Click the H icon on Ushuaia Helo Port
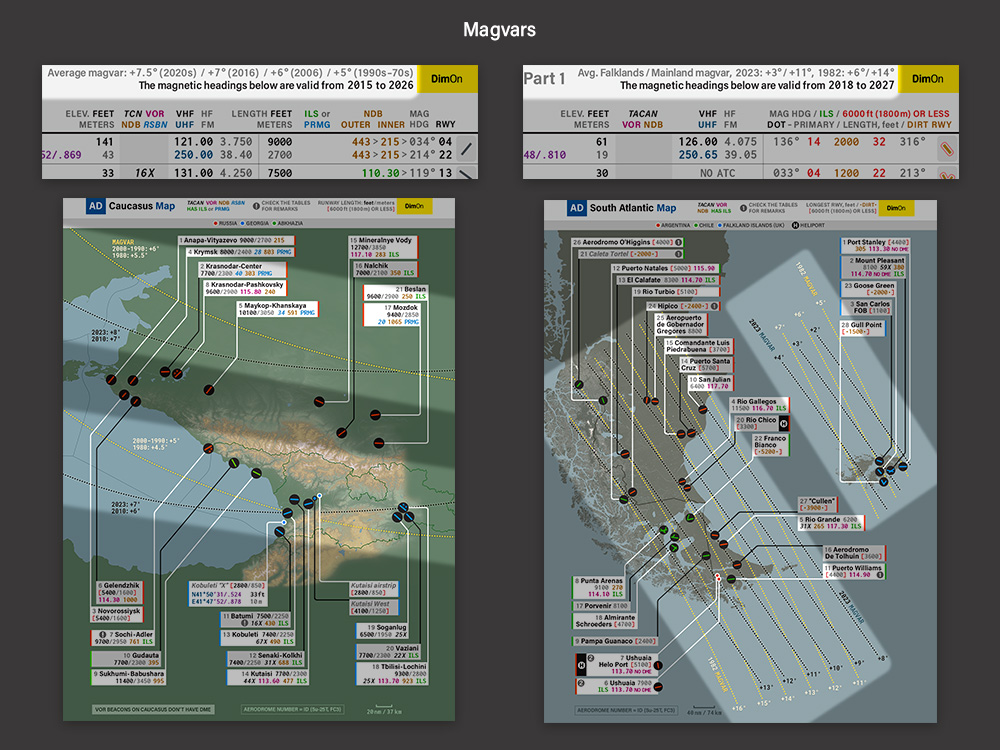Screen dimensions: 1000x750 pos(581,665)
